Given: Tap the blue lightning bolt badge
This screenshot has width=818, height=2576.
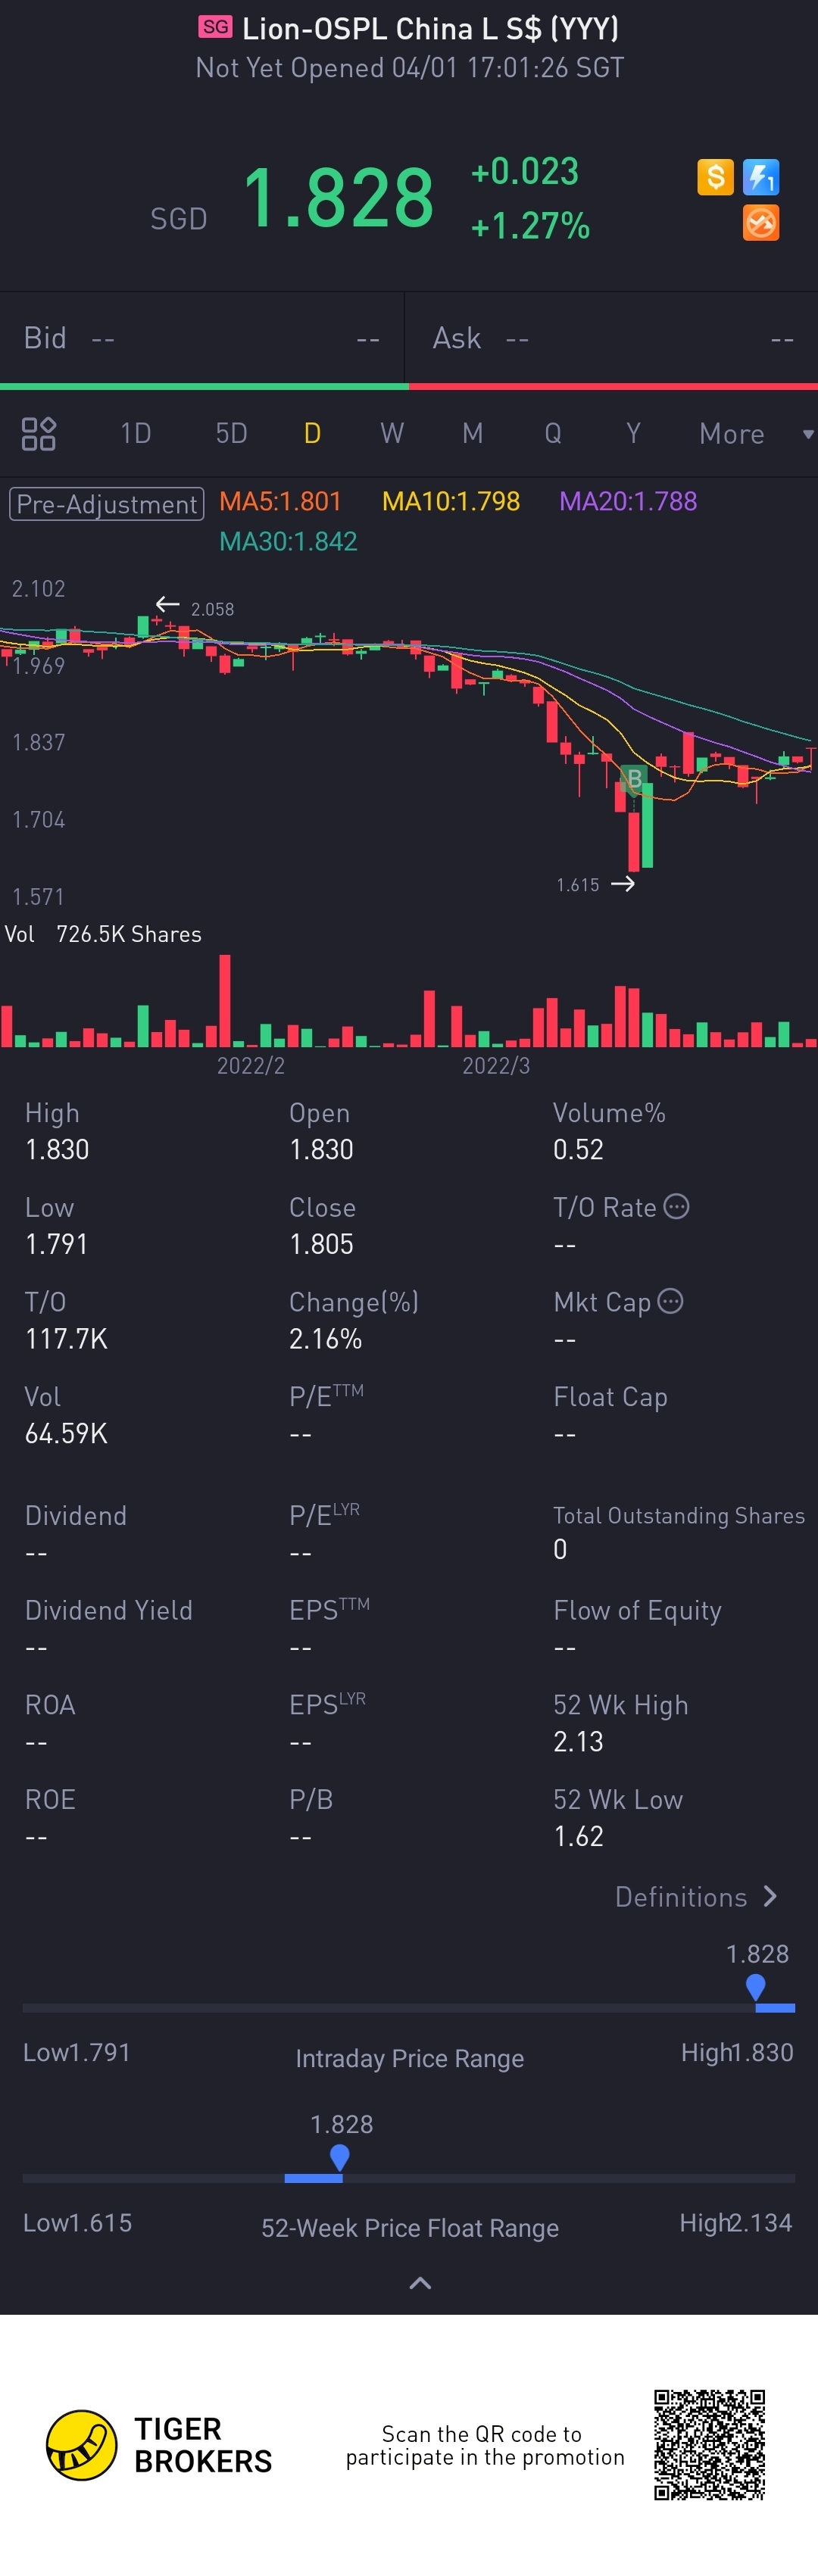Looking at the screenshot, I should [761, 177].
